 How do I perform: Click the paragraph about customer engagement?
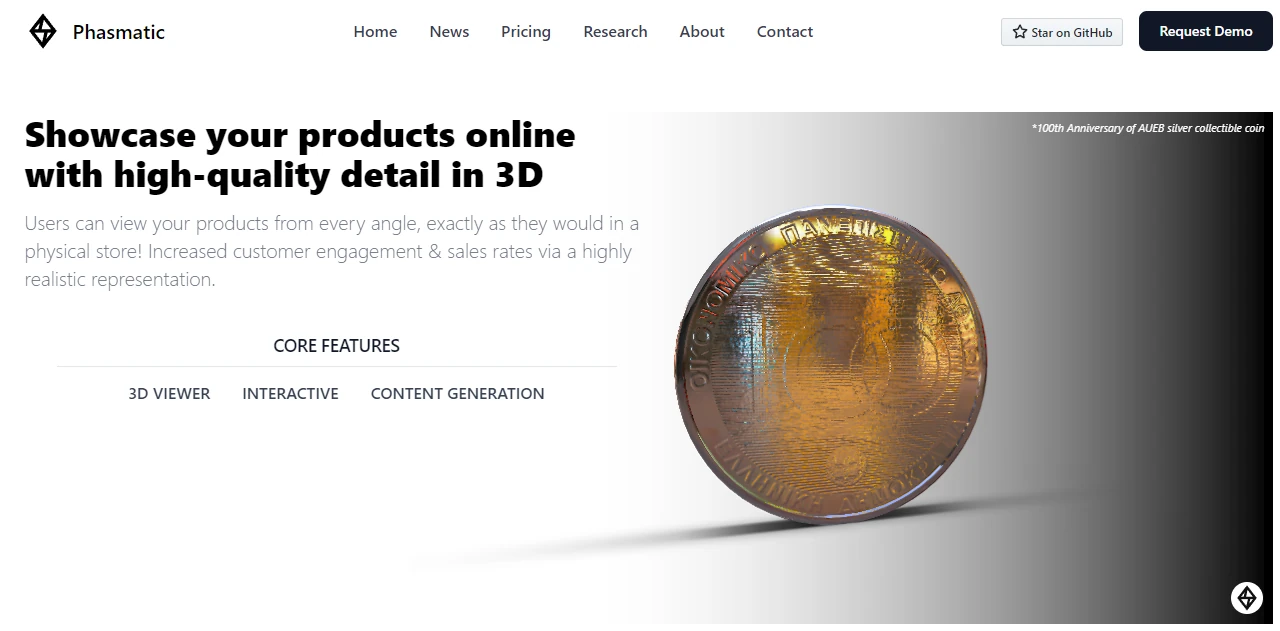pyautogui.click(x=331, y=251)
